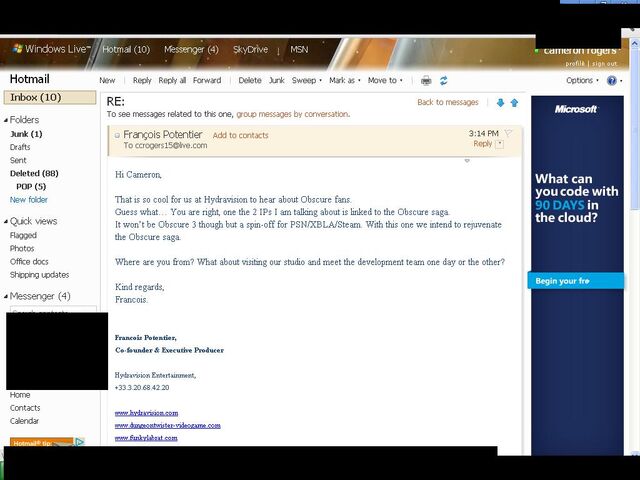
Task: Open the Junk (1) folder
Action: 26,134
